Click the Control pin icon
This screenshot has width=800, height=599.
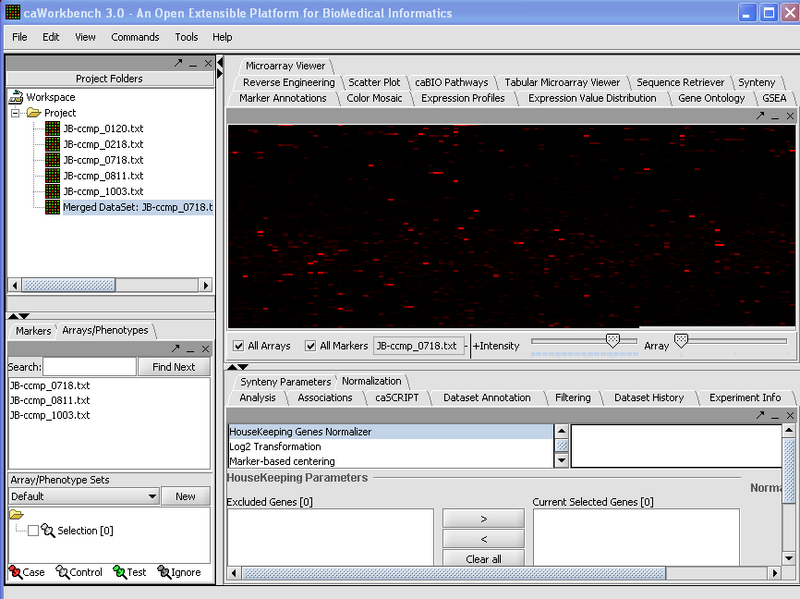tap(62, 573)
